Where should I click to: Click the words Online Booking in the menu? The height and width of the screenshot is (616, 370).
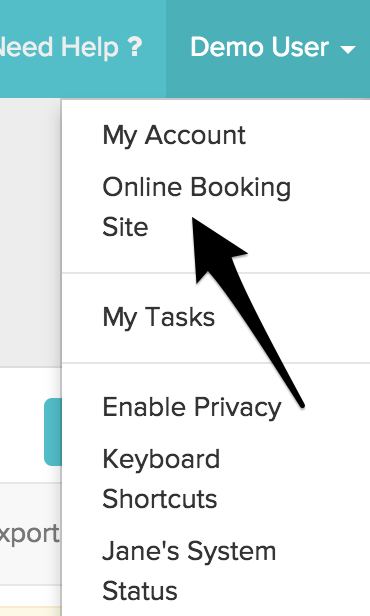click(196, 187)
